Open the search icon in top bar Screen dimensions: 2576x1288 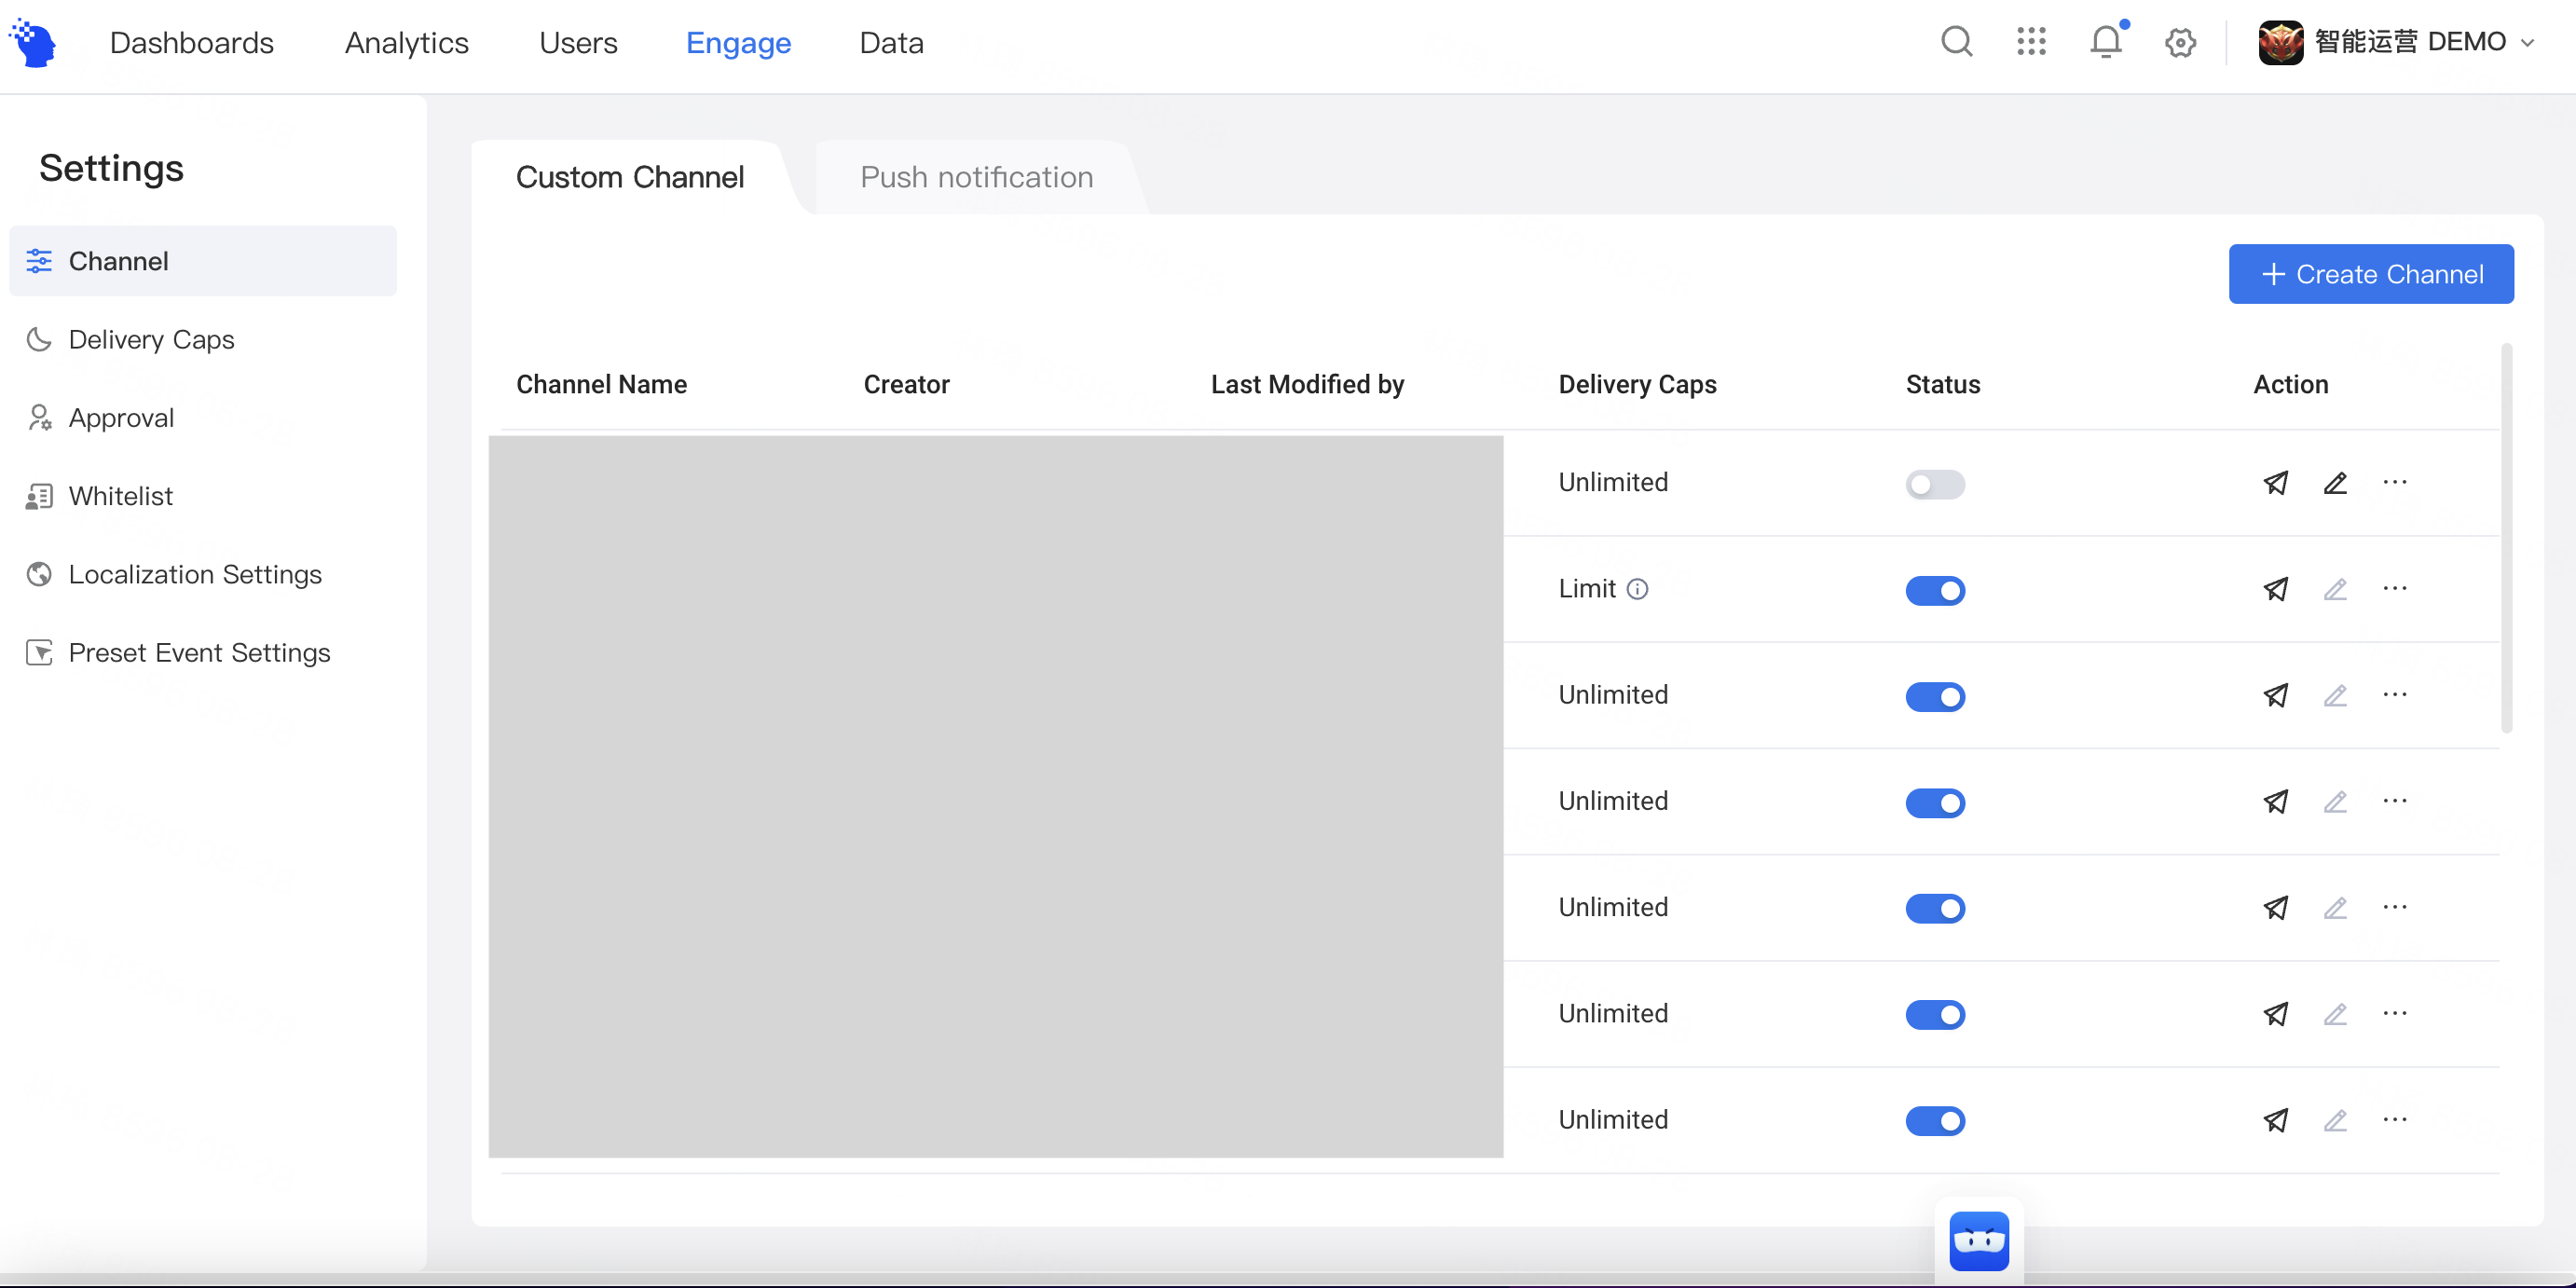(x=1957, y=42)
